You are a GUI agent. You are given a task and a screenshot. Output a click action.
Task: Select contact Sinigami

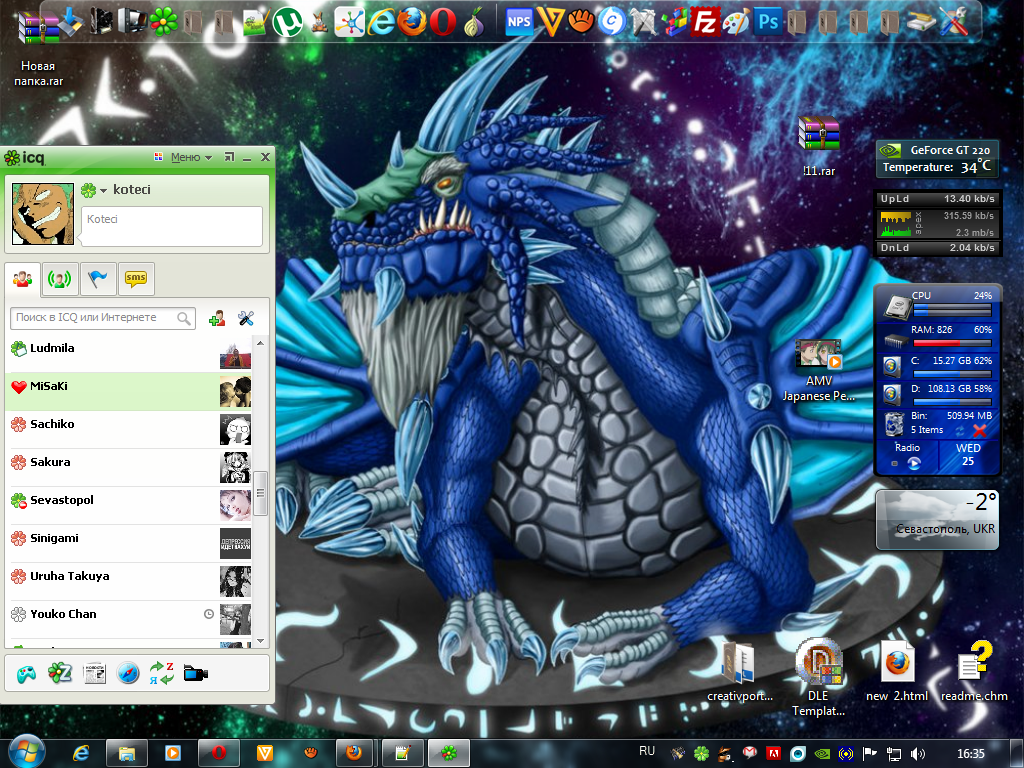(129, 543)
